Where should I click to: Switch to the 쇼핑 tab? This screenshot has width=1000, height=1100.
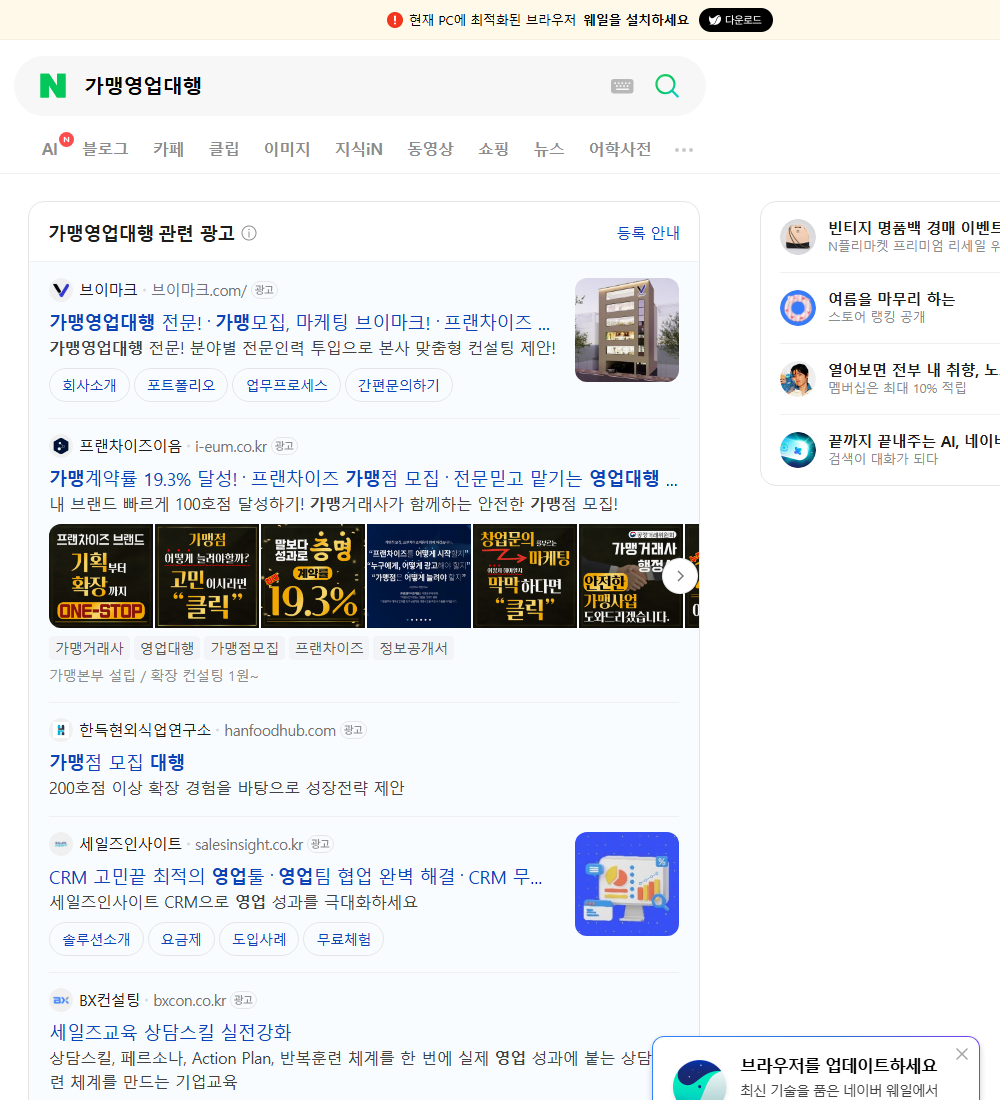pos(493,149)
